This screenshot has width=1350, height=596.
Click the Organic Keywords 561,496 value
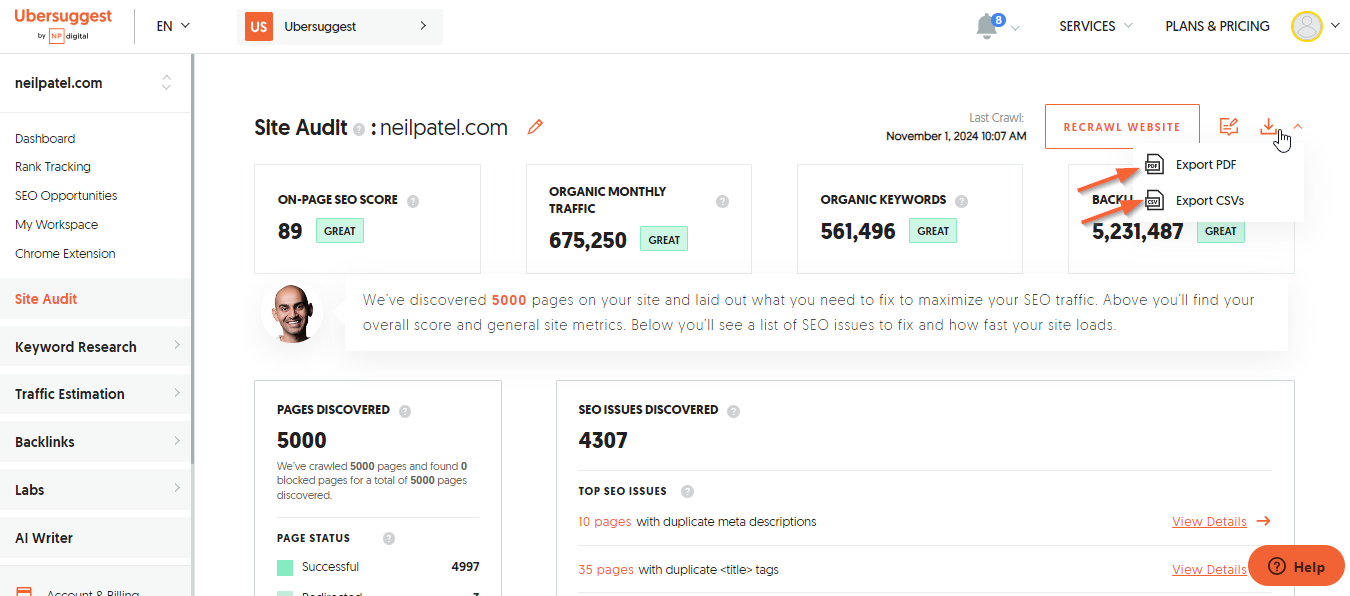click(858, 231)
